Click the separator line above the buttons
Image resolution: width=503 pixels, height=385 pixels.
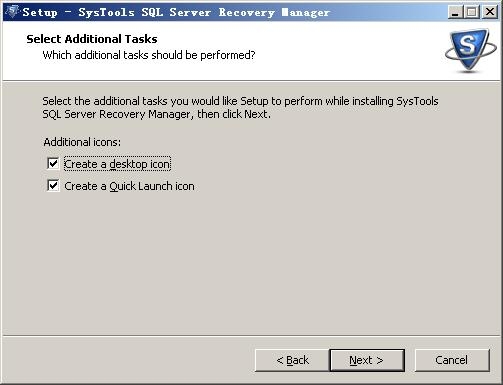pyautogui.click(x=251, y=336)
